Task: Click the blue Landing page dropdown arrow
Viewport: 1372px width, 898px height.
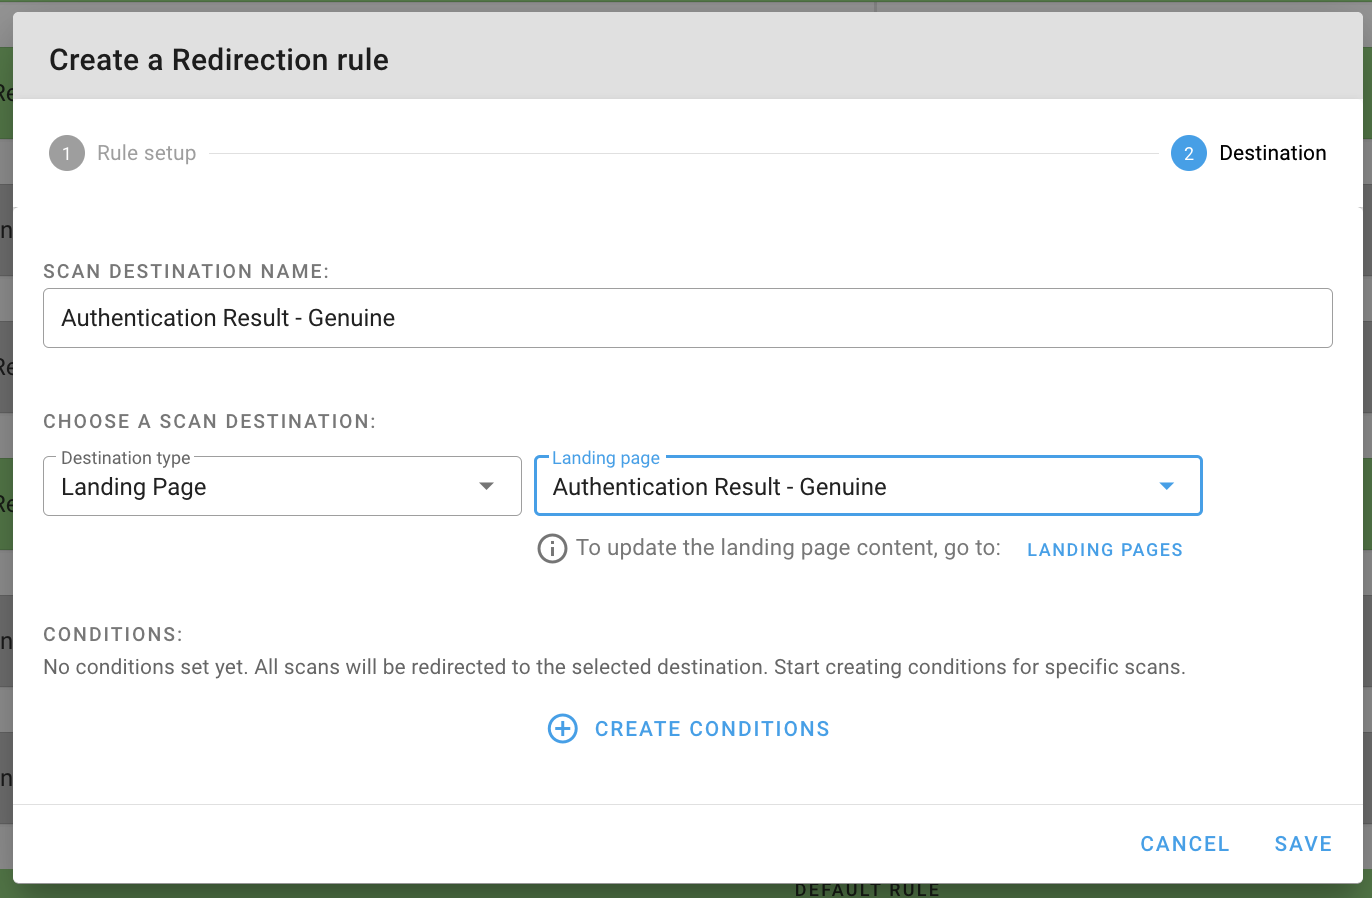Action: (1166, 486)
